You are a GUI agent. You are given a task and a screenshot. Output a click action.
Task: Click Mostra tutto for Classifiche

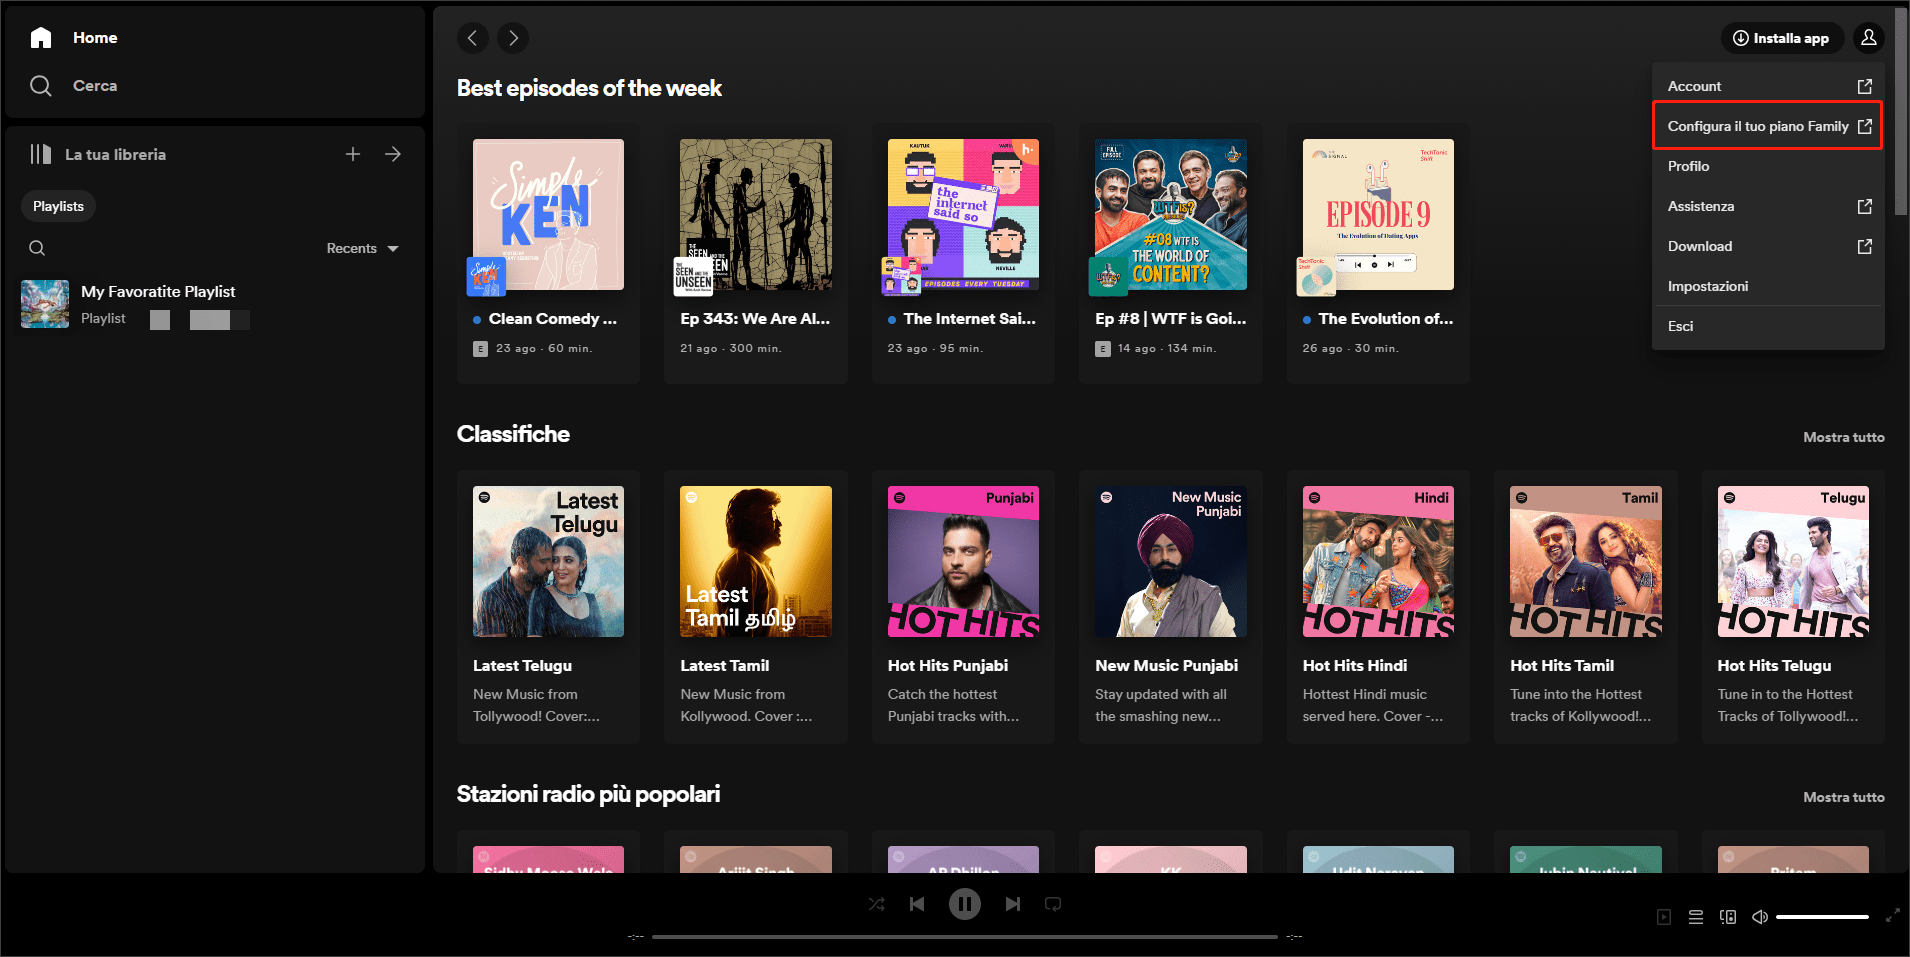(x=1843, y=437)
